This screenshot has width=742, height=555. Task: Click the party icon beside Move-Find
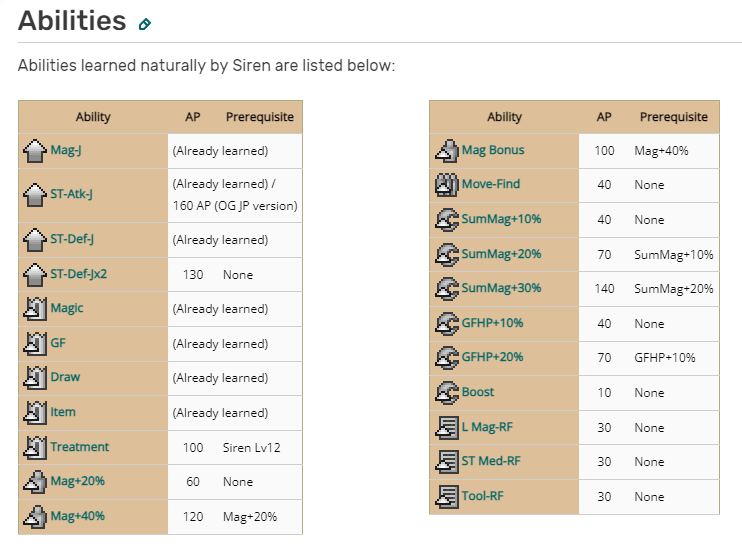(447, 185)
